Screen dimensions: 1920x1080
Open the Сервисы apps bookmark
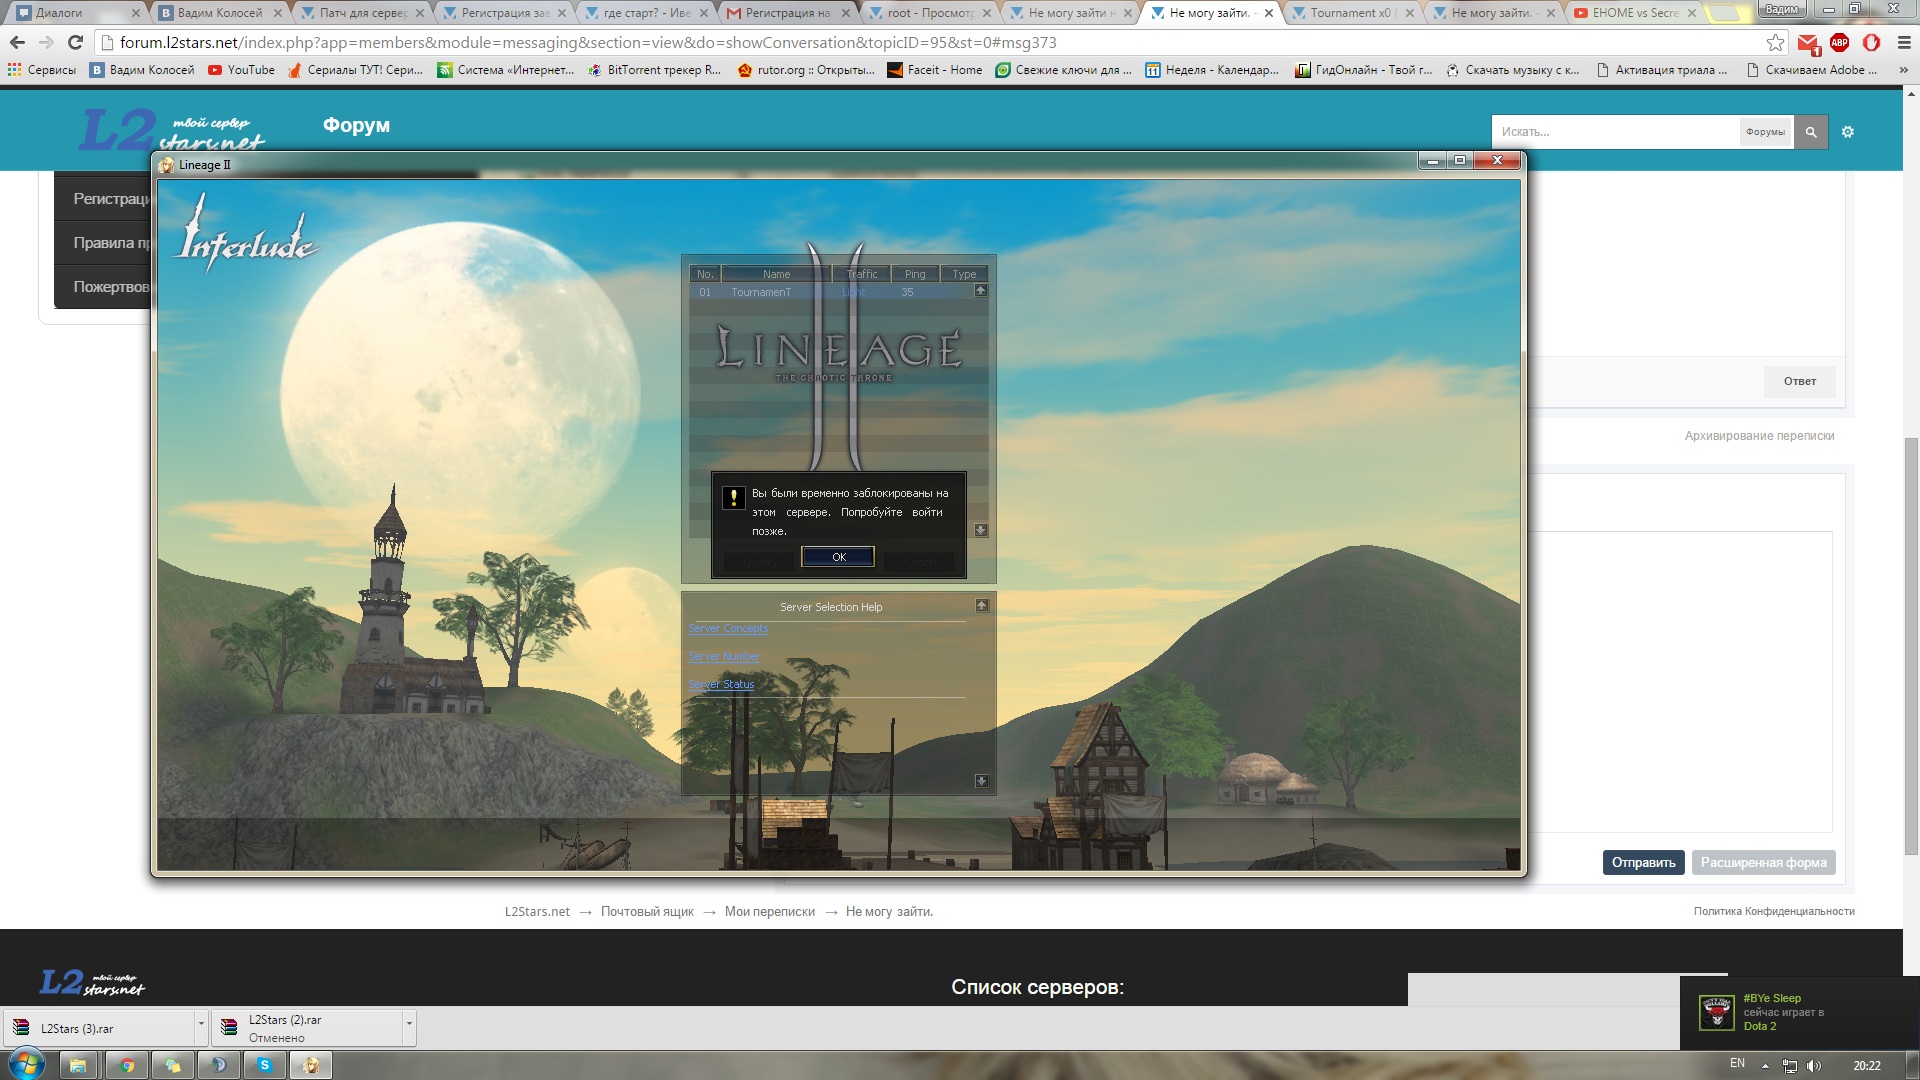(42, 70)
